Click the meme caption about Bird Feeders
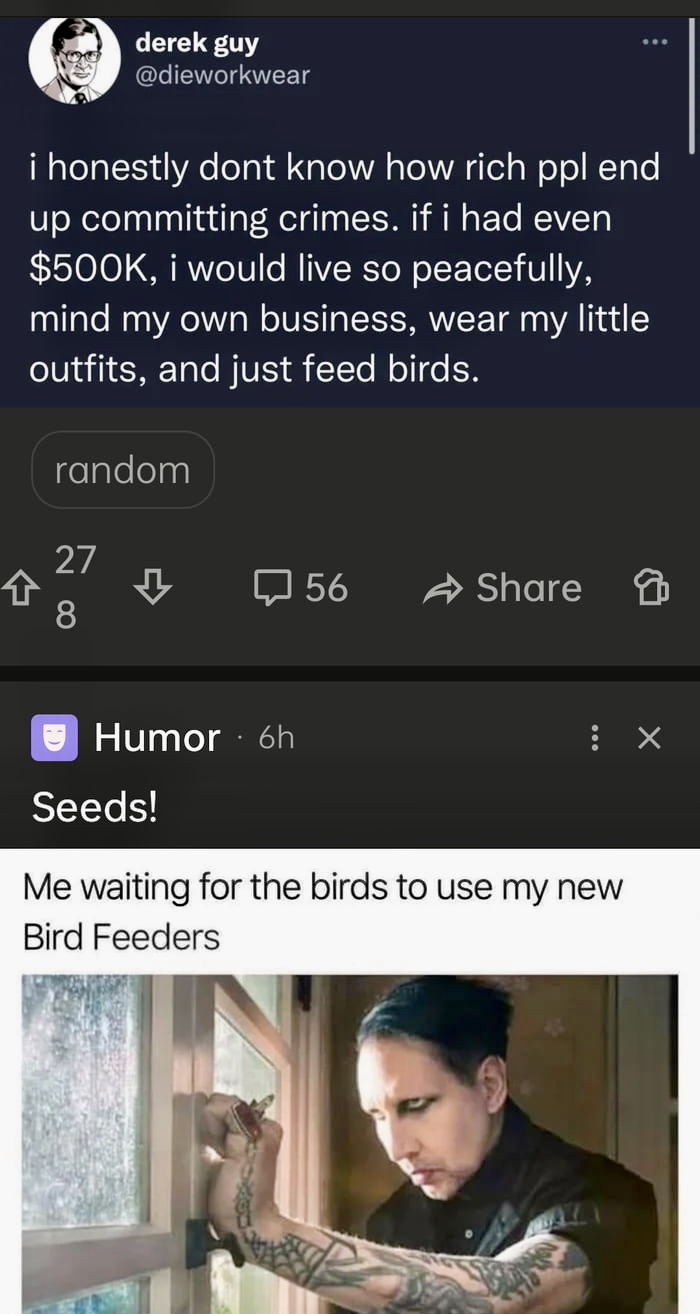The width and height of the screenshot is (700, 1314). pyautogui.click(x=322, y=911)
